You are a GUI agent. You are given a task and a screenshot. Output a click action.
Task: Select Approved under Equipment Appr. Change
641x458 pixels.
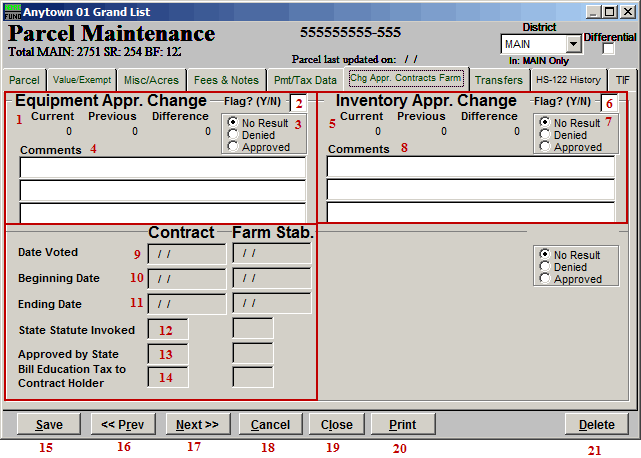pyautogui.click(x=233, y=147)
